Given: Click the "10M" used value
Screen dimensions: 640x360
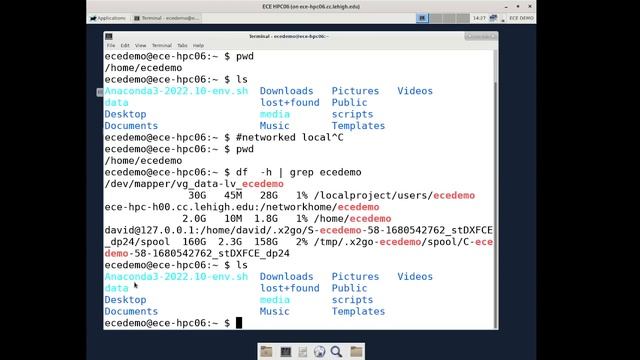Looking at the screenshot, I should (x=233, y=219).
